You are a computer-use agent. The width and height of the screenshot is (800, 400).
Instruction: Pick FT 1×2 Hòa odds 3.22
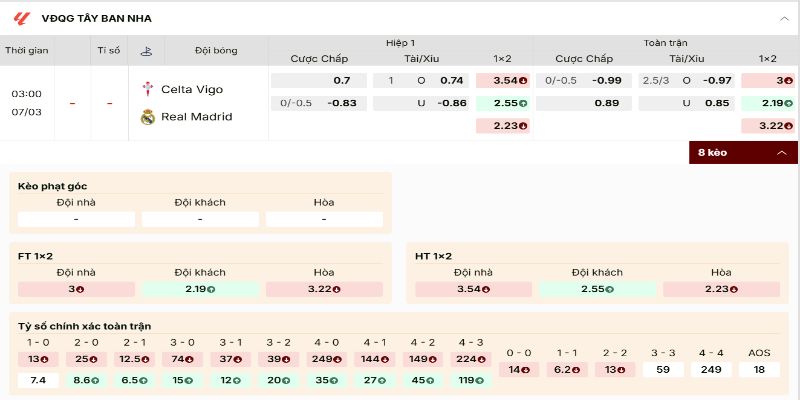pos(324,289)
